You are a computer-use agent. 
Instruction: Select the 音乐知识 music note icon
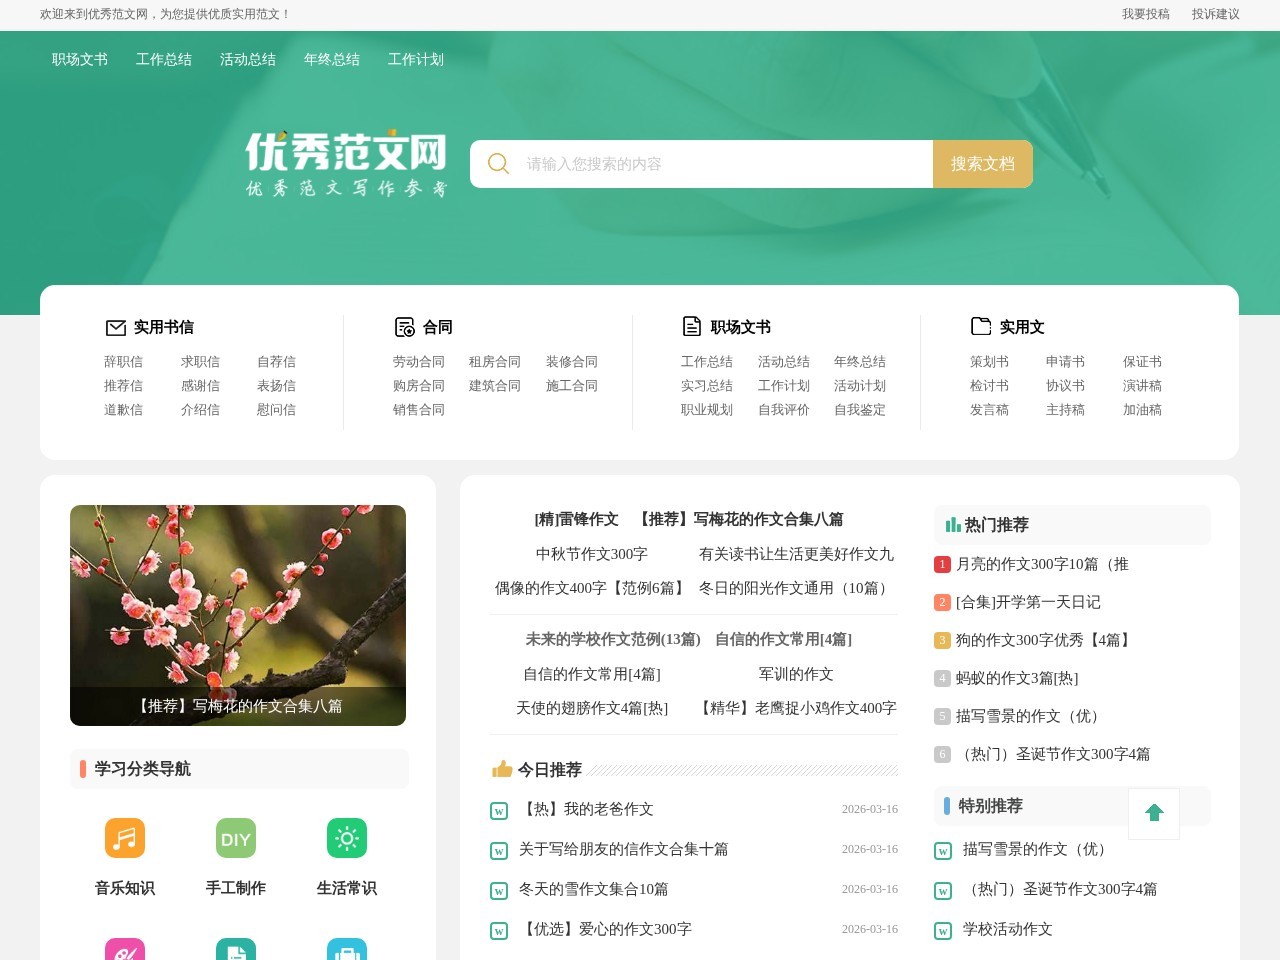[x=124, y=838]
